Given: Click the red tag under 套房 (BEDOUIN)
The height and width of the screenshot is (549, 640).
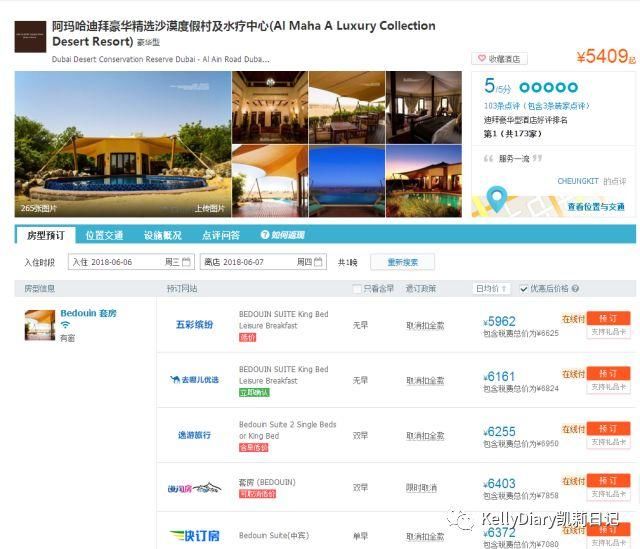Looking at the screenshot, I should pyautogui.click(x=258, y=494).
